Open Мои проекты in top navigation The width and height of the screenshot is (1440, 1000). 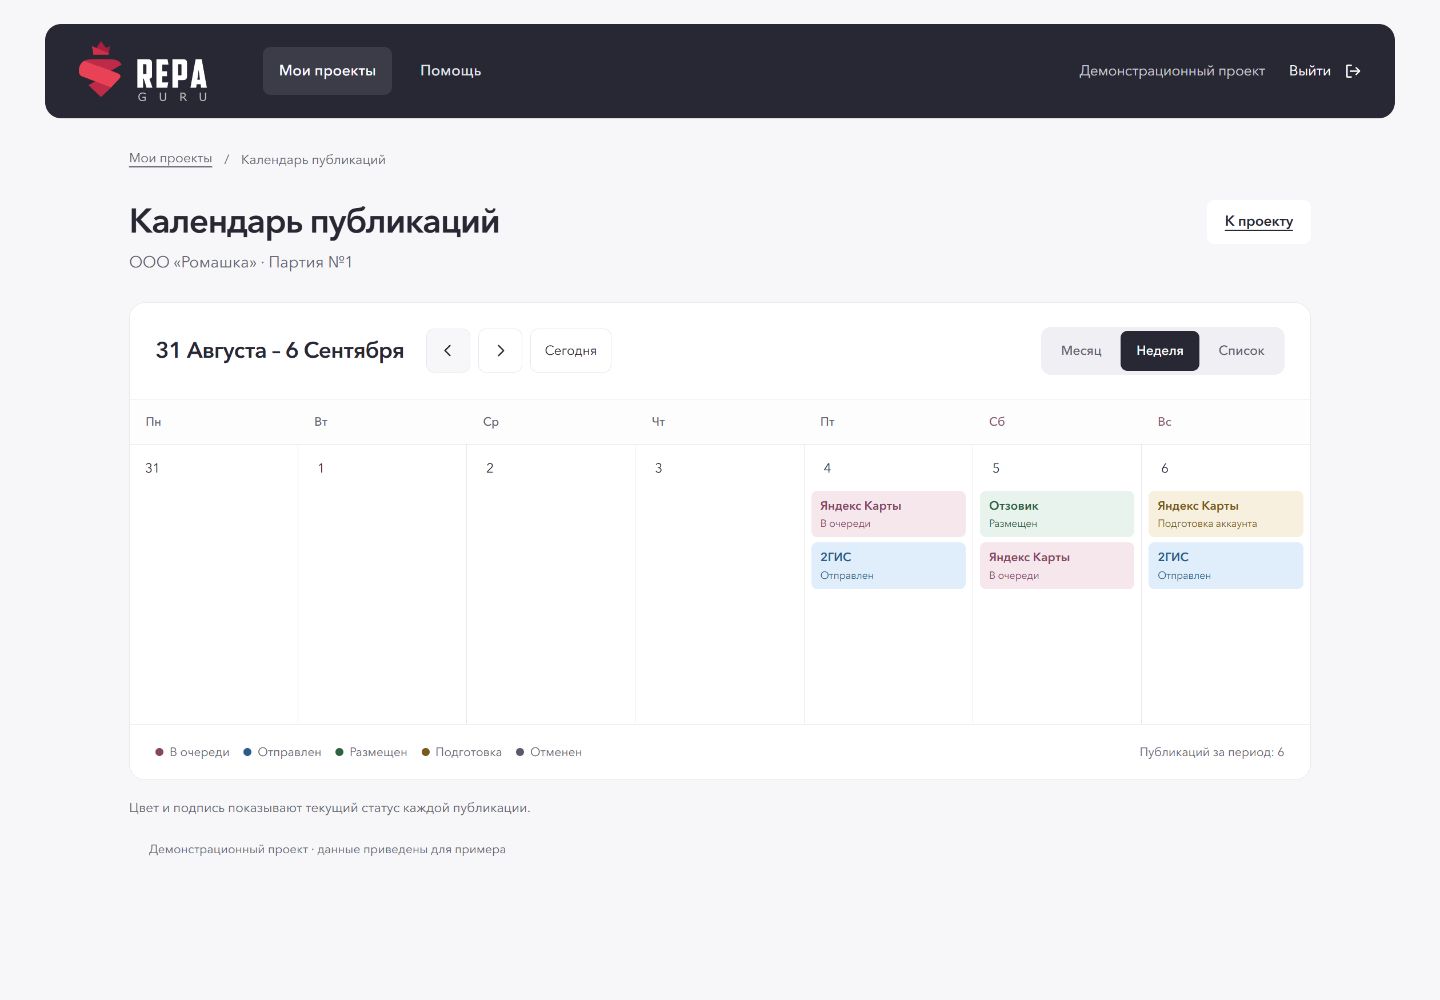pyautogui.click(x=327, y=71)
